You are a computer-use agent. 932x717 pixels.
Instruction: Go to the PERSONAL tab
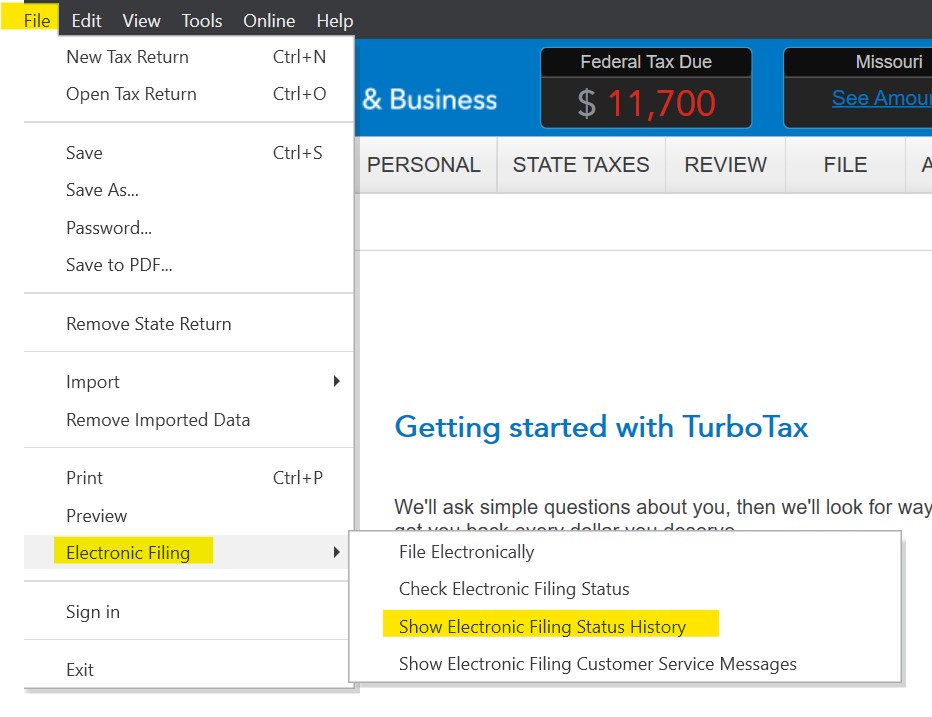pos(423,165)
